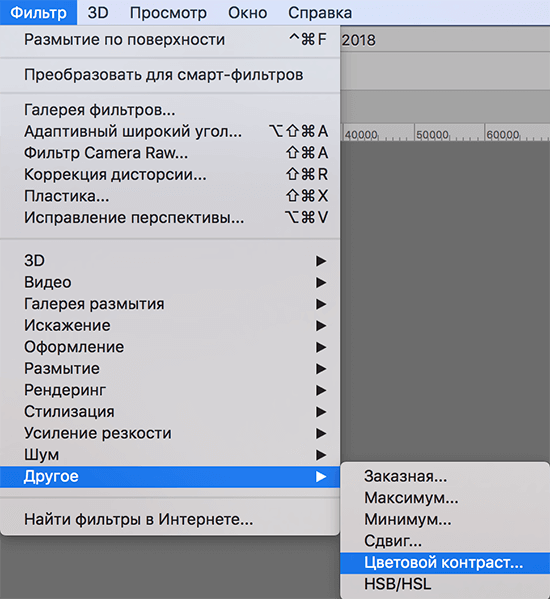Select Найти фильтры в Интернете...
Screen dimensions: 550x599
[170, 520]
